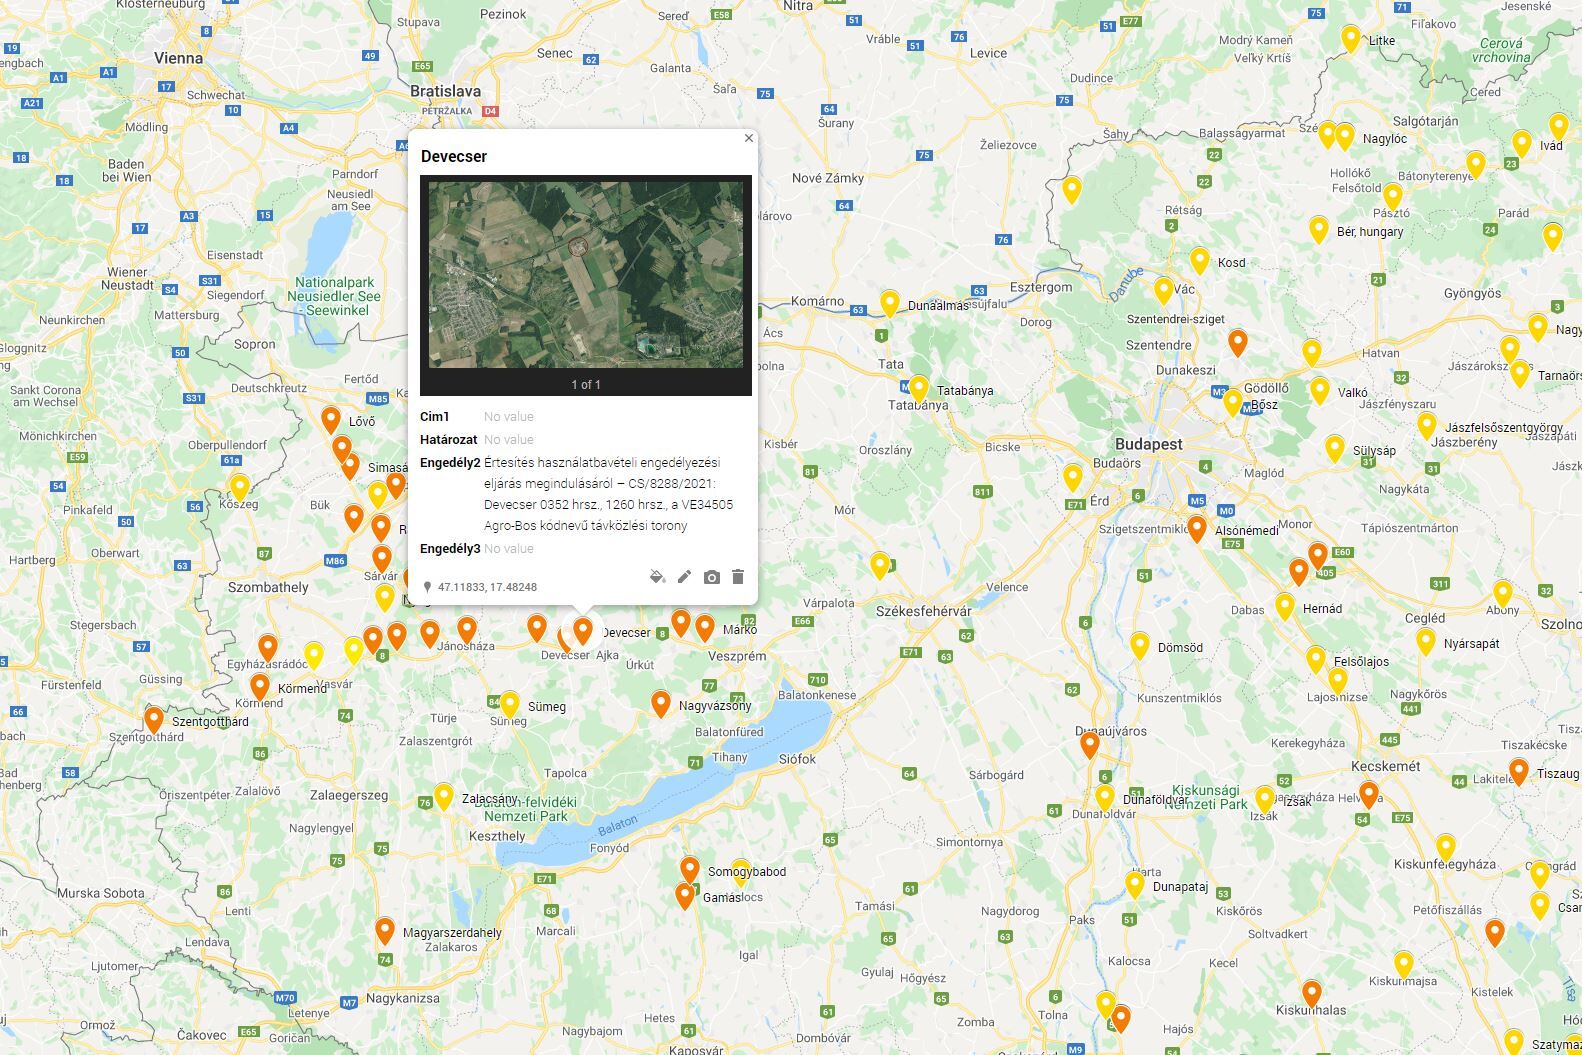Screen dimensions: 1582x1055
Task: Click the orange Magyarszerdahely marker
Action: click(385, 931)
